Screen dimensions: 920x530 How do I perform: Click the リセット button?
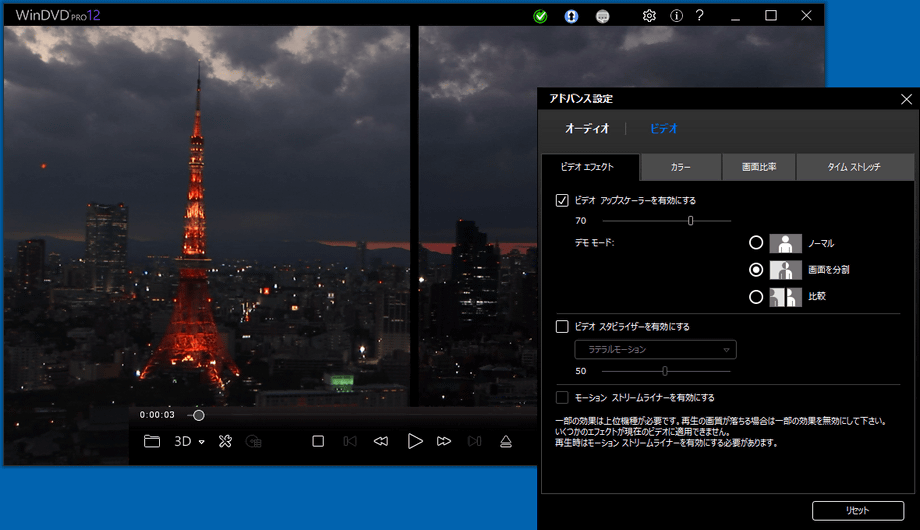(x=858, y=511)
